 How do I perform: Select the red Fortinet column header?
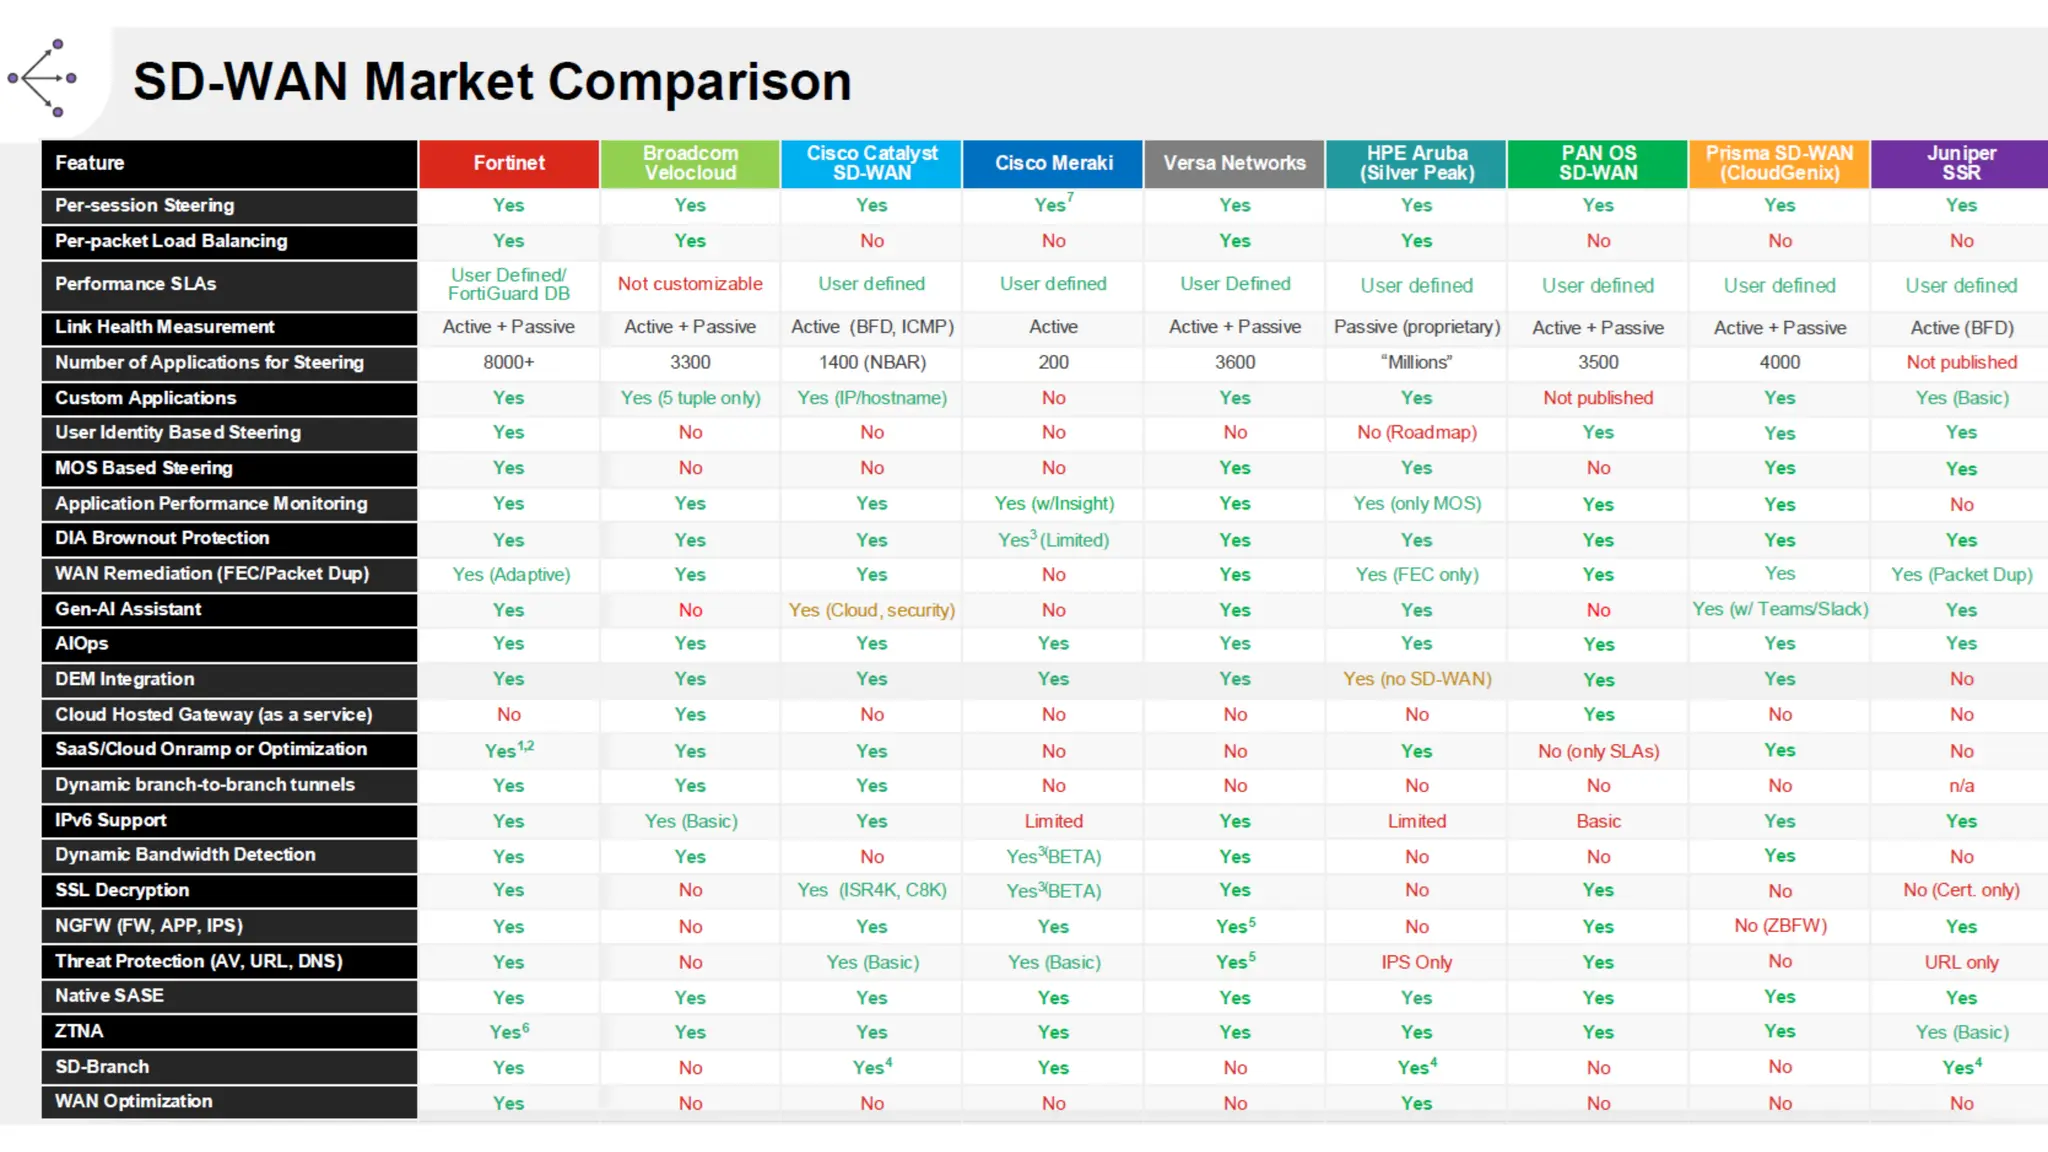coord(509,163)
